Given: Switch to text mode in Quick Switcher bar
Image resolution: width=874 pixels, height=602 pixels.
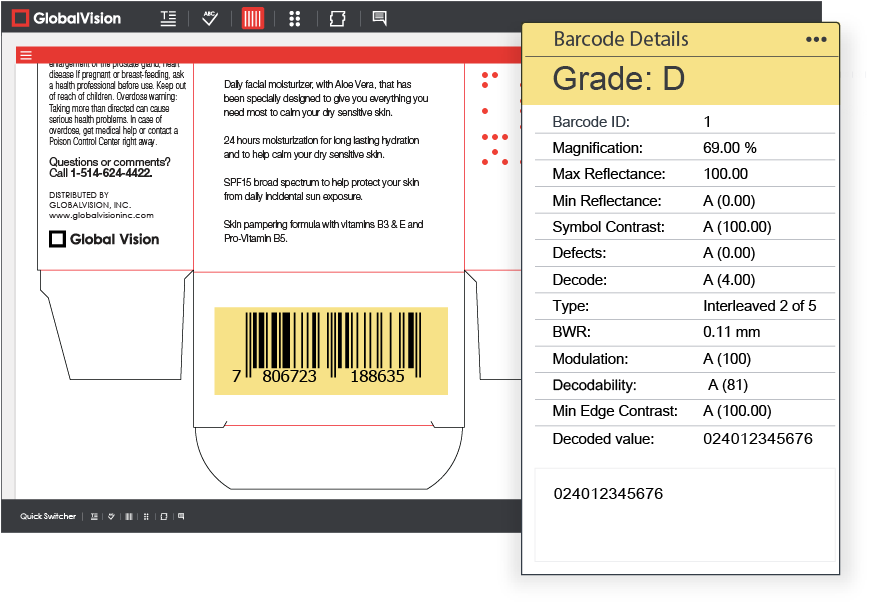Looking at the screenshot, I should point(94,517).
